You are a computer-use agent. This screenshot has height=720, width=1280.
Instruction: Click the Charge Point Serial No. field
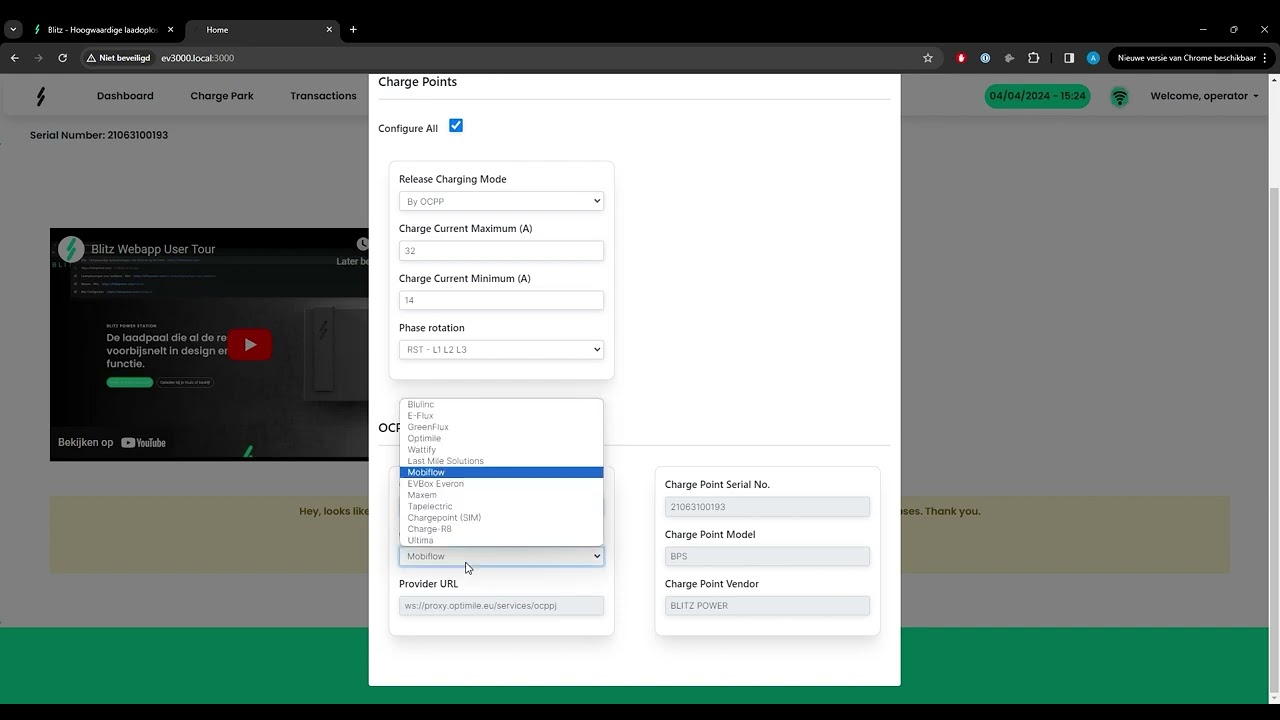point(767,507)
